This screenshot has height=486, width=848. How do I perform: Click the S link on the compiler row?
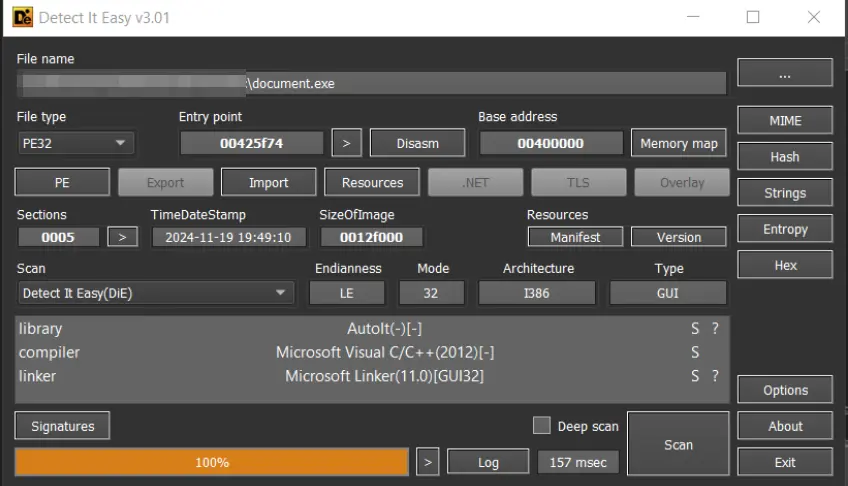[x=695, y=352]
